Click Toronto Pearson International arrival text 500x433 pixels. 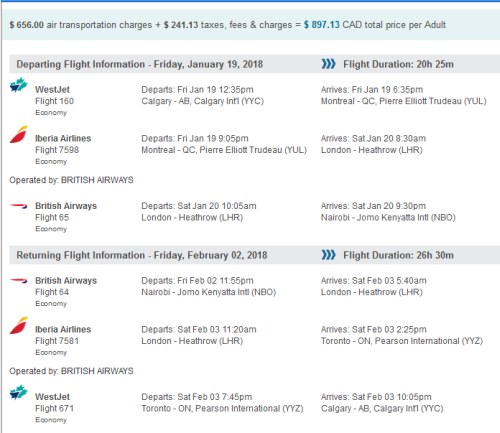(402, 341)
